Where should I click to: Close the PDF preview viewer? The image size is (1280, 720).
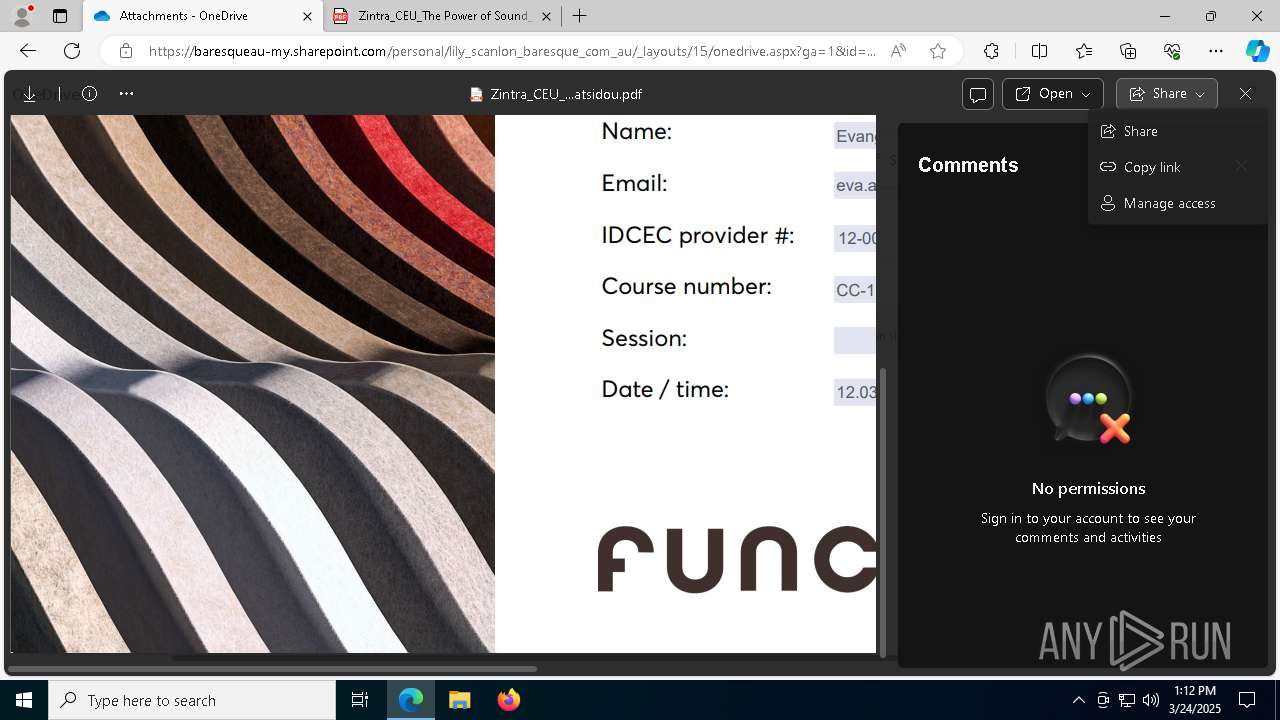(x=1245, y=94)
